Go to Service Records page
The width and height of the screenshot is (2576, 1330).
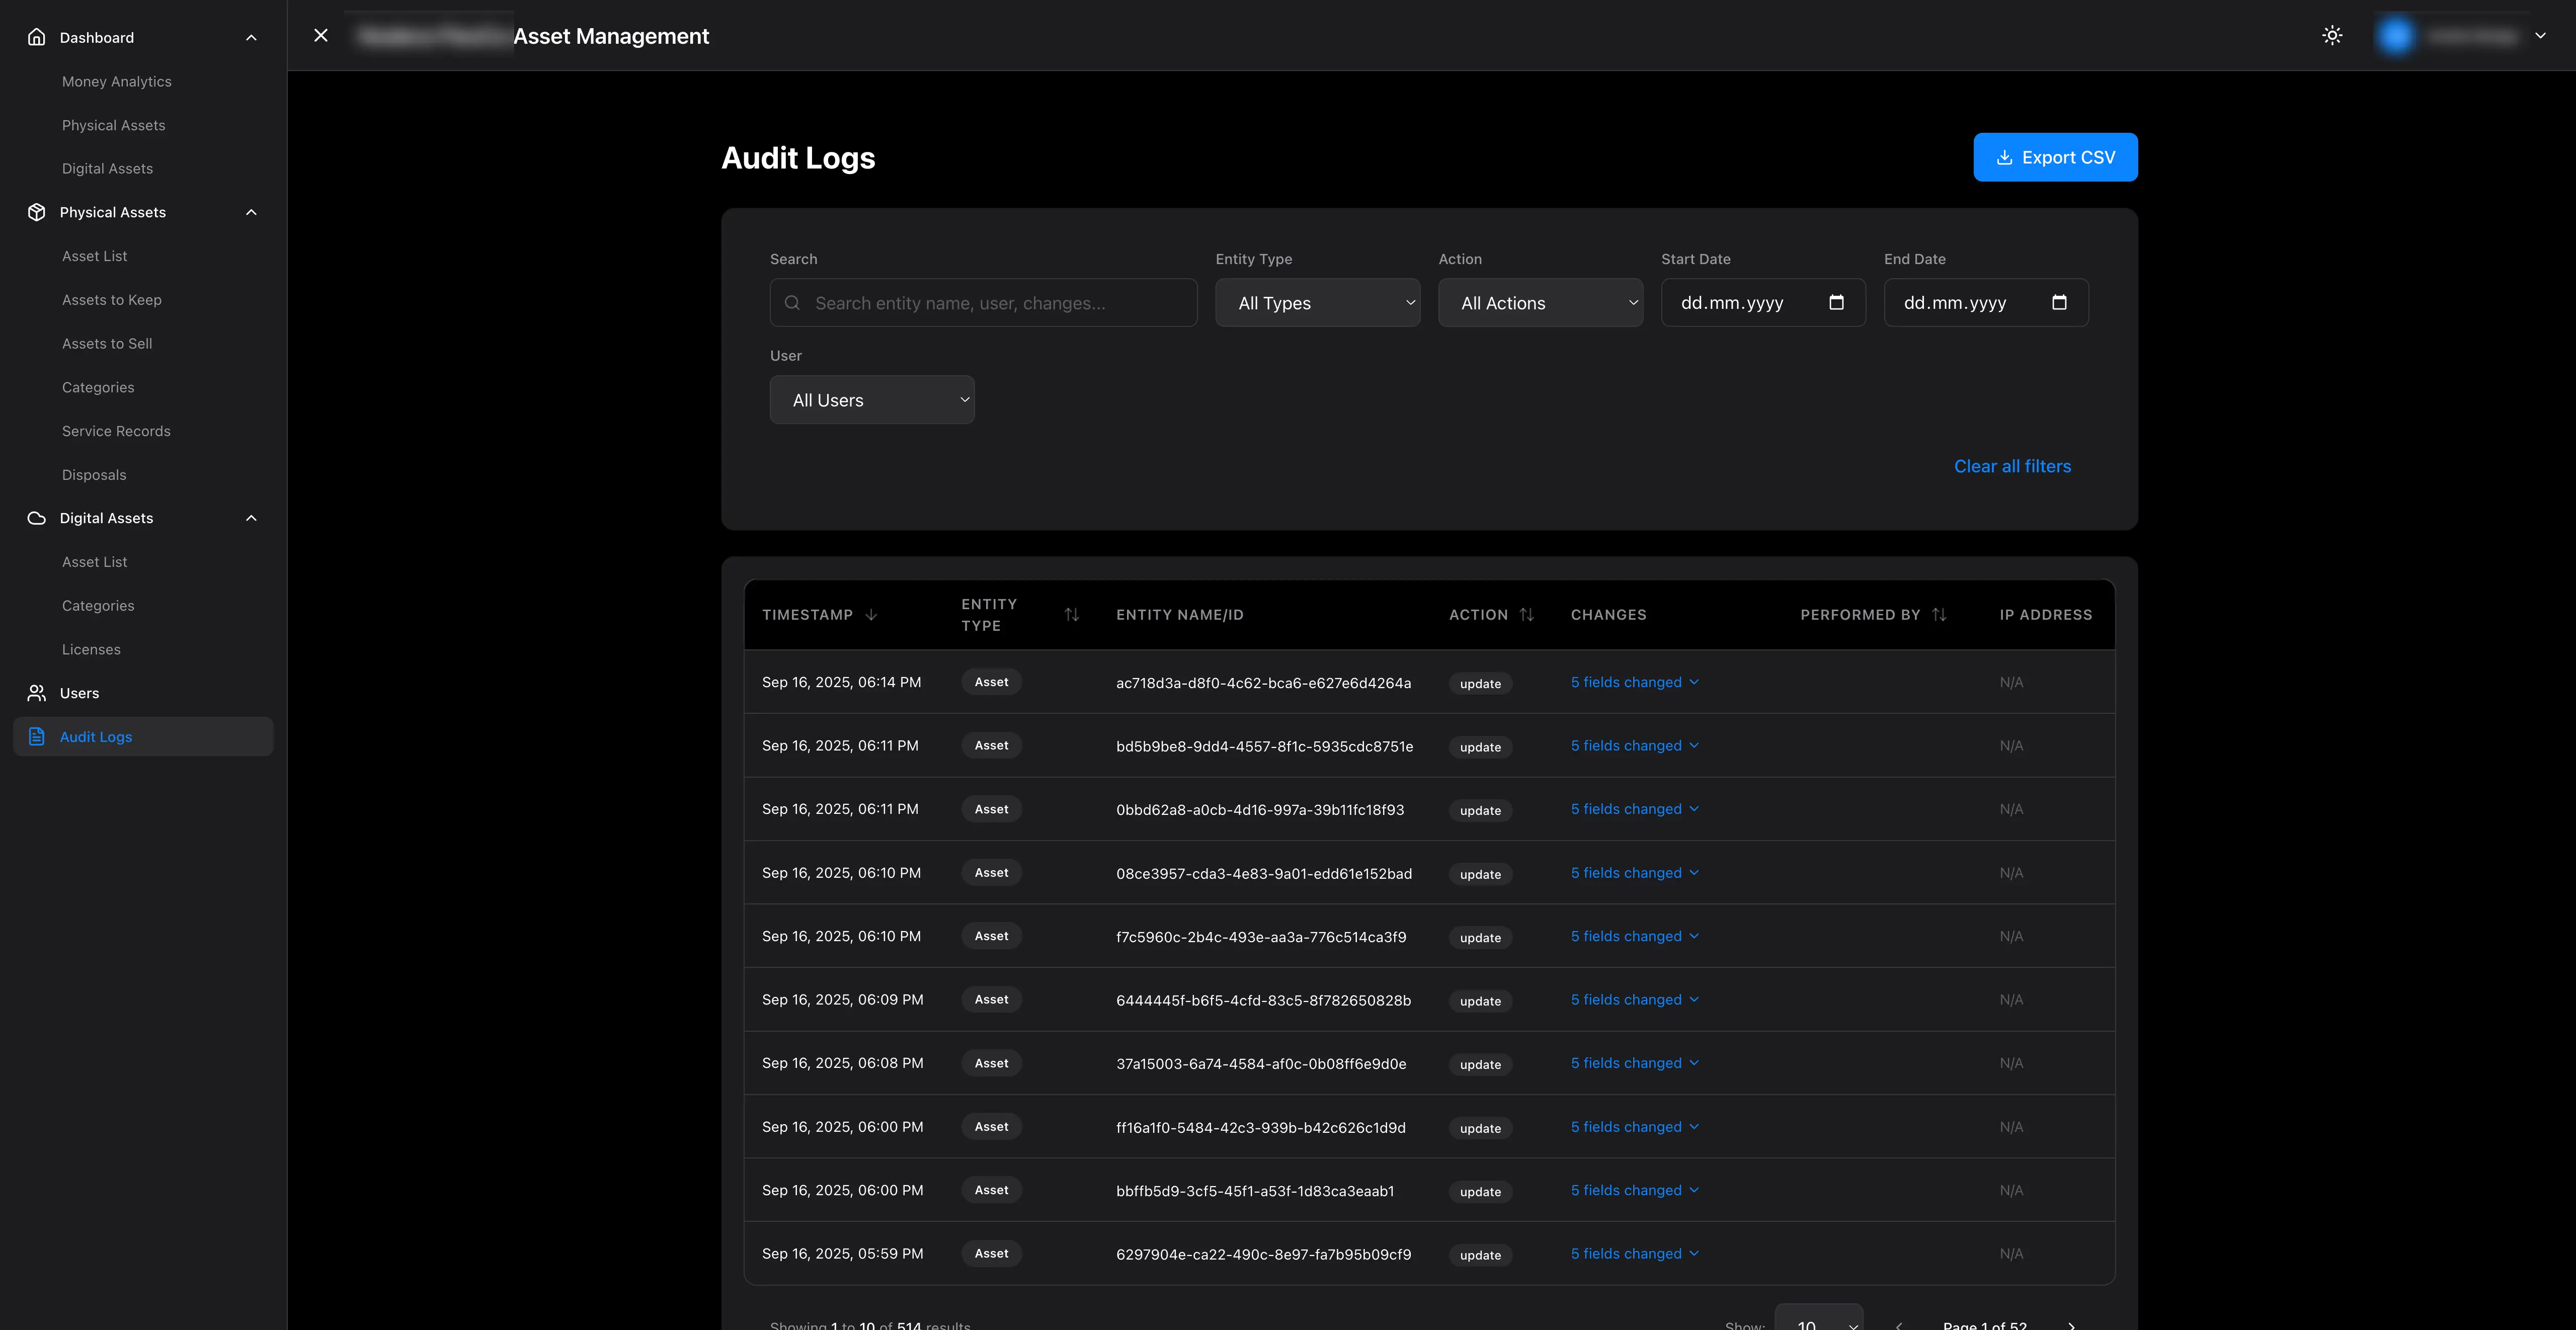tap(116, 431)
